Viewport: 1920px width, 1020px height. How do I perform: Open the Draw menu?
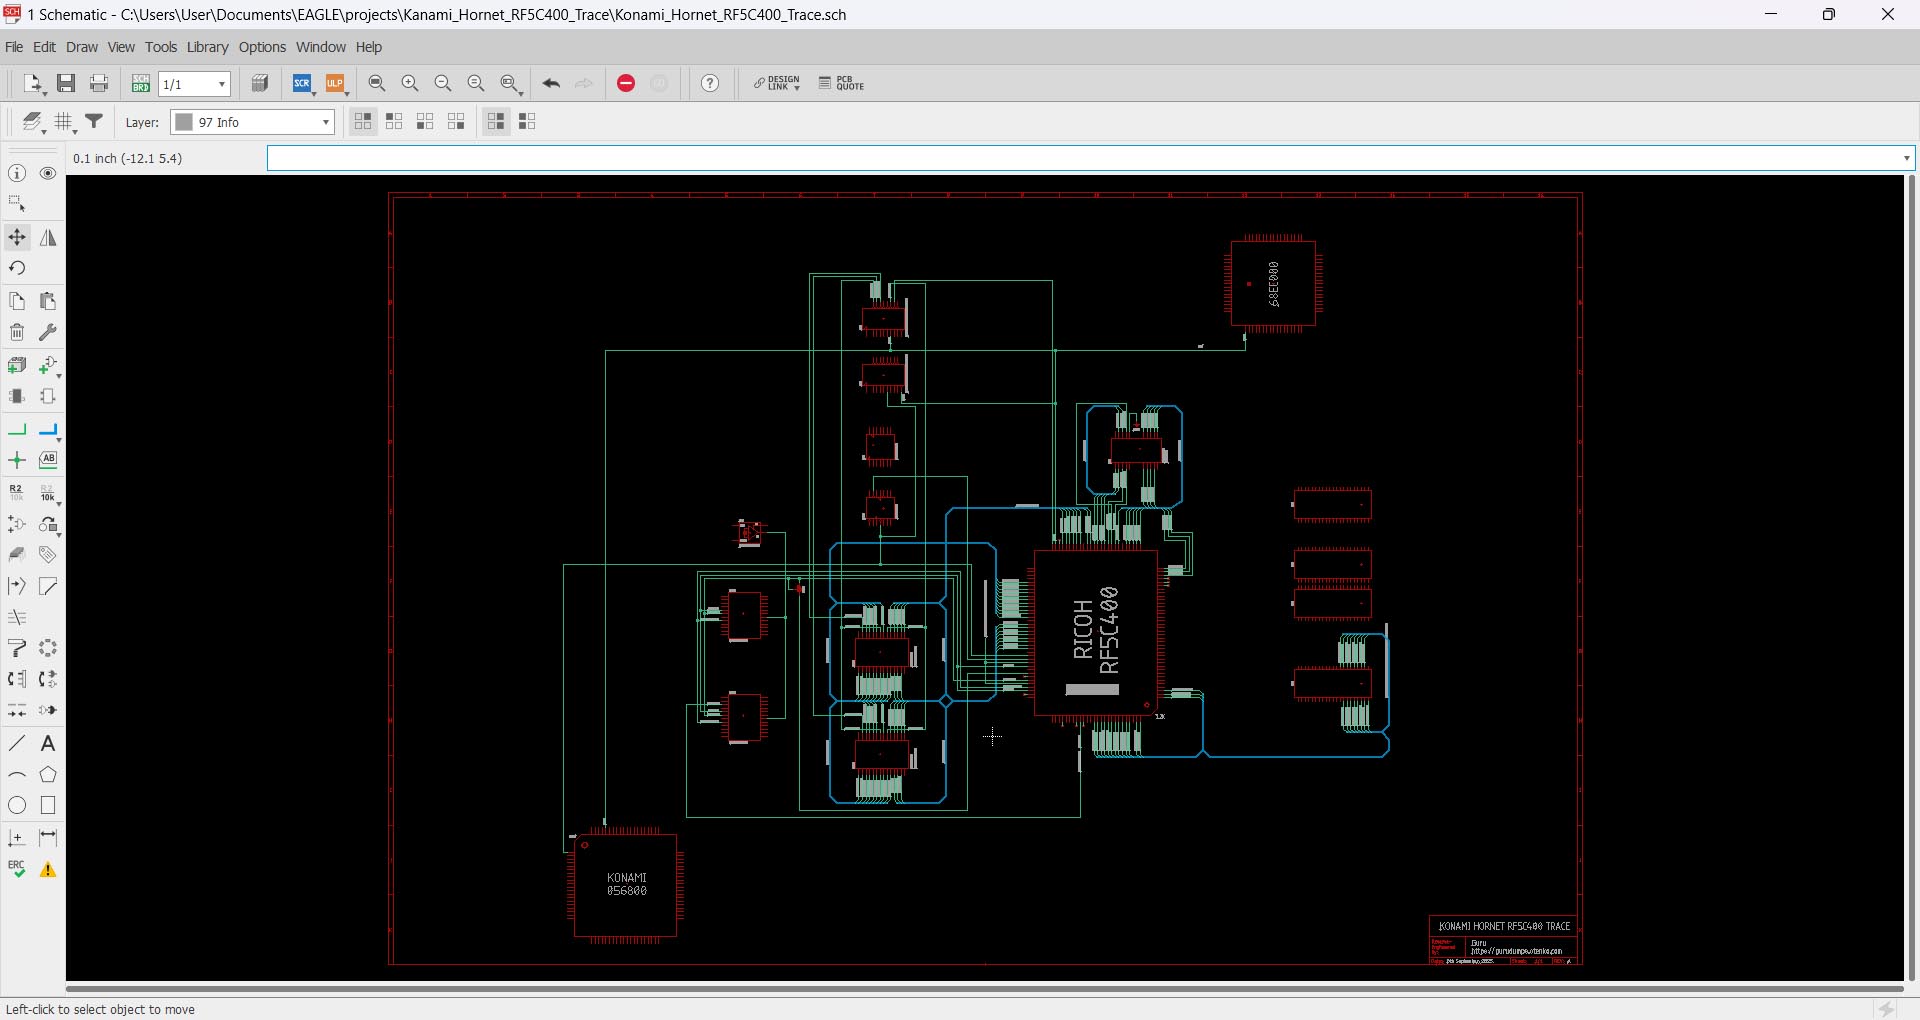point(82,47)
